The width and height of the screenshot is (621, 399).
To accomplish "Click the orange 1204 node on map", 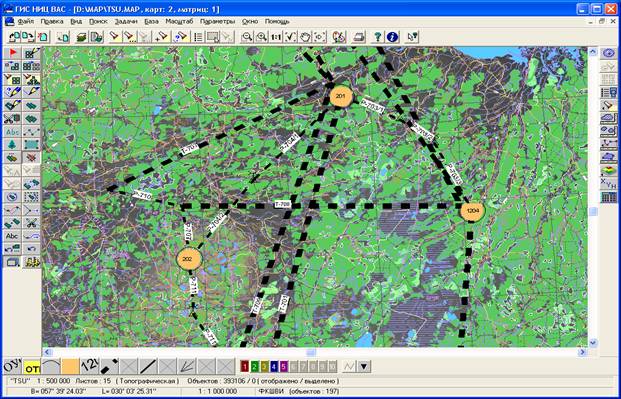I will (472, 211).
